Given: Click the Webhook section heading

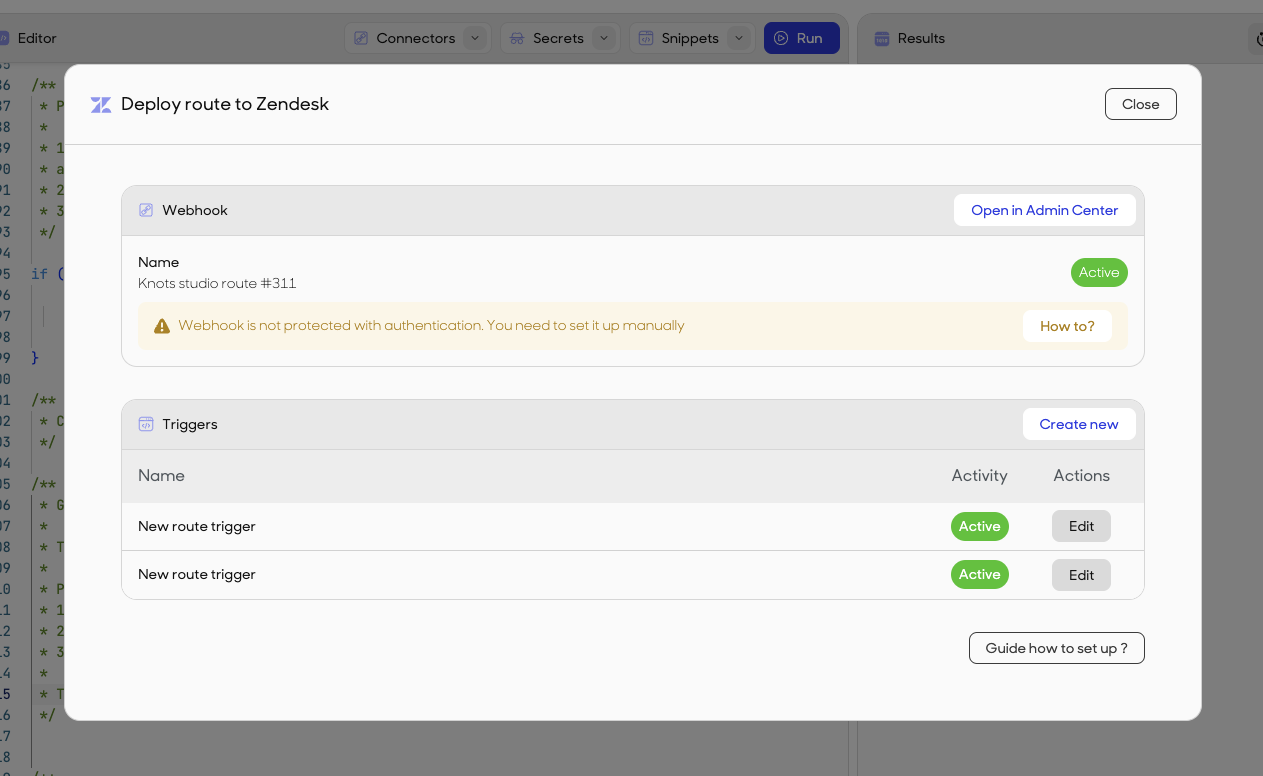Looking at the screenshot, I should (195, 210).
